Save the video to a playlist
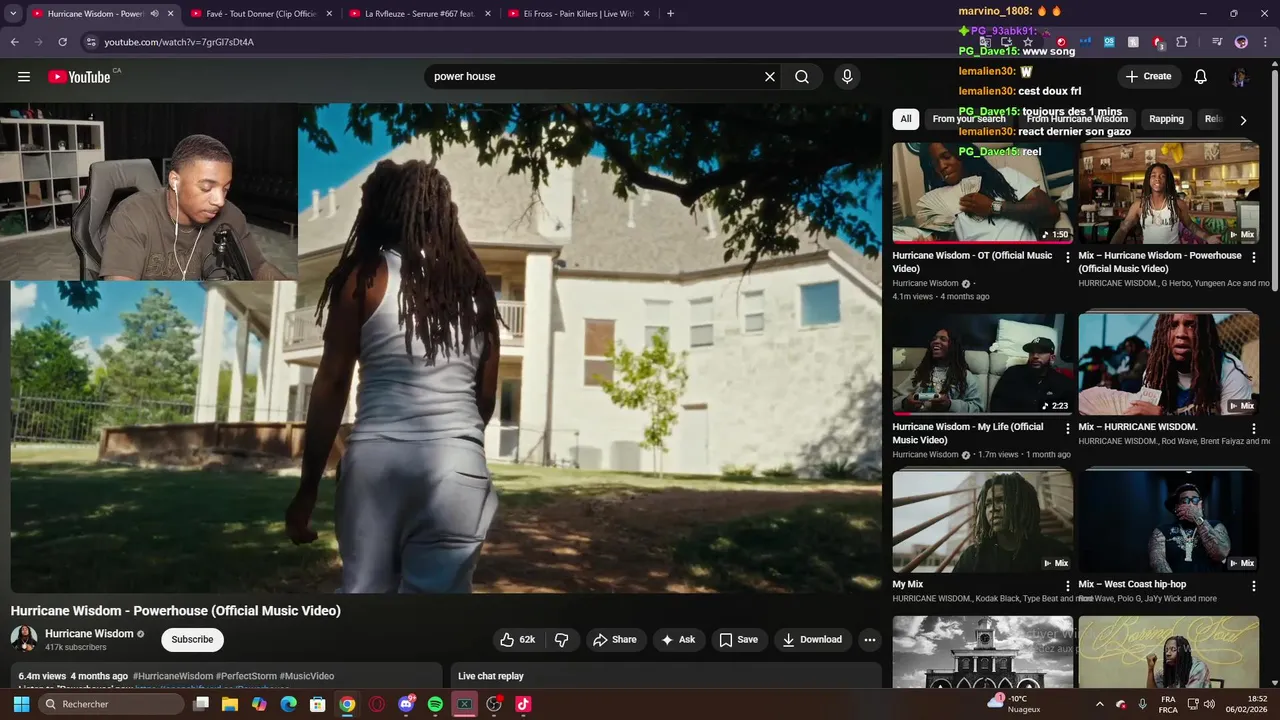This screenshot has width=1280, height=720. 739,640
